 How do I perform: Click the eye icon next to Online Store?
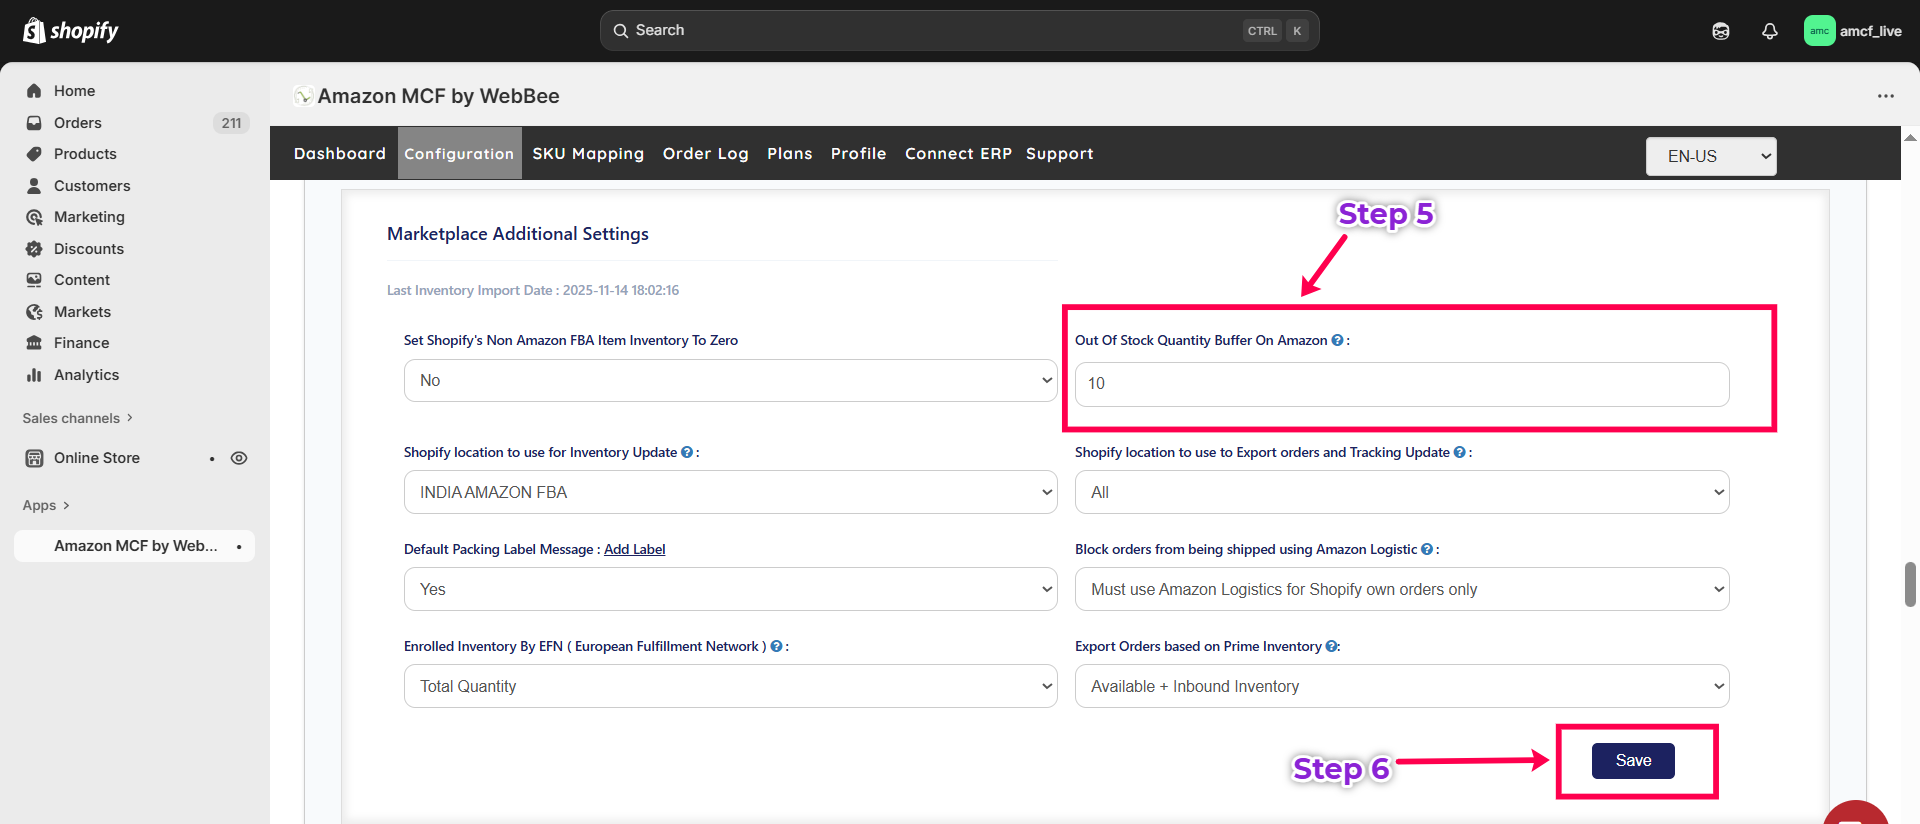pyautogui.click(x=239, y=458)
